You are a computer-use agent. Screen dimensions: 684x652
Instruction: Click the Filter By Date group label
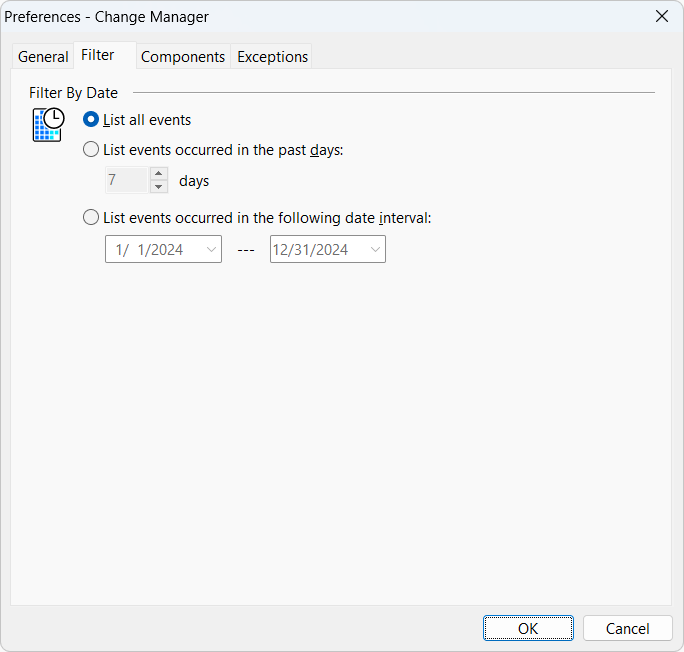[x=74, y=93]
